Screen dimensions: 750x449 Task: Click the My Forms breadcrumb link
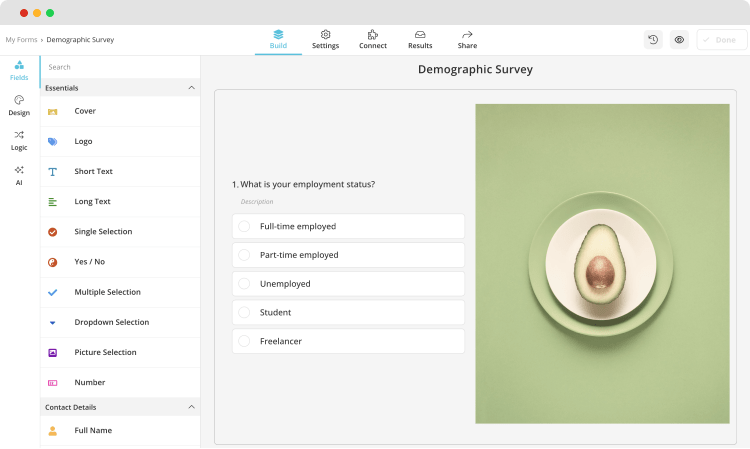[x=21, y=40]
